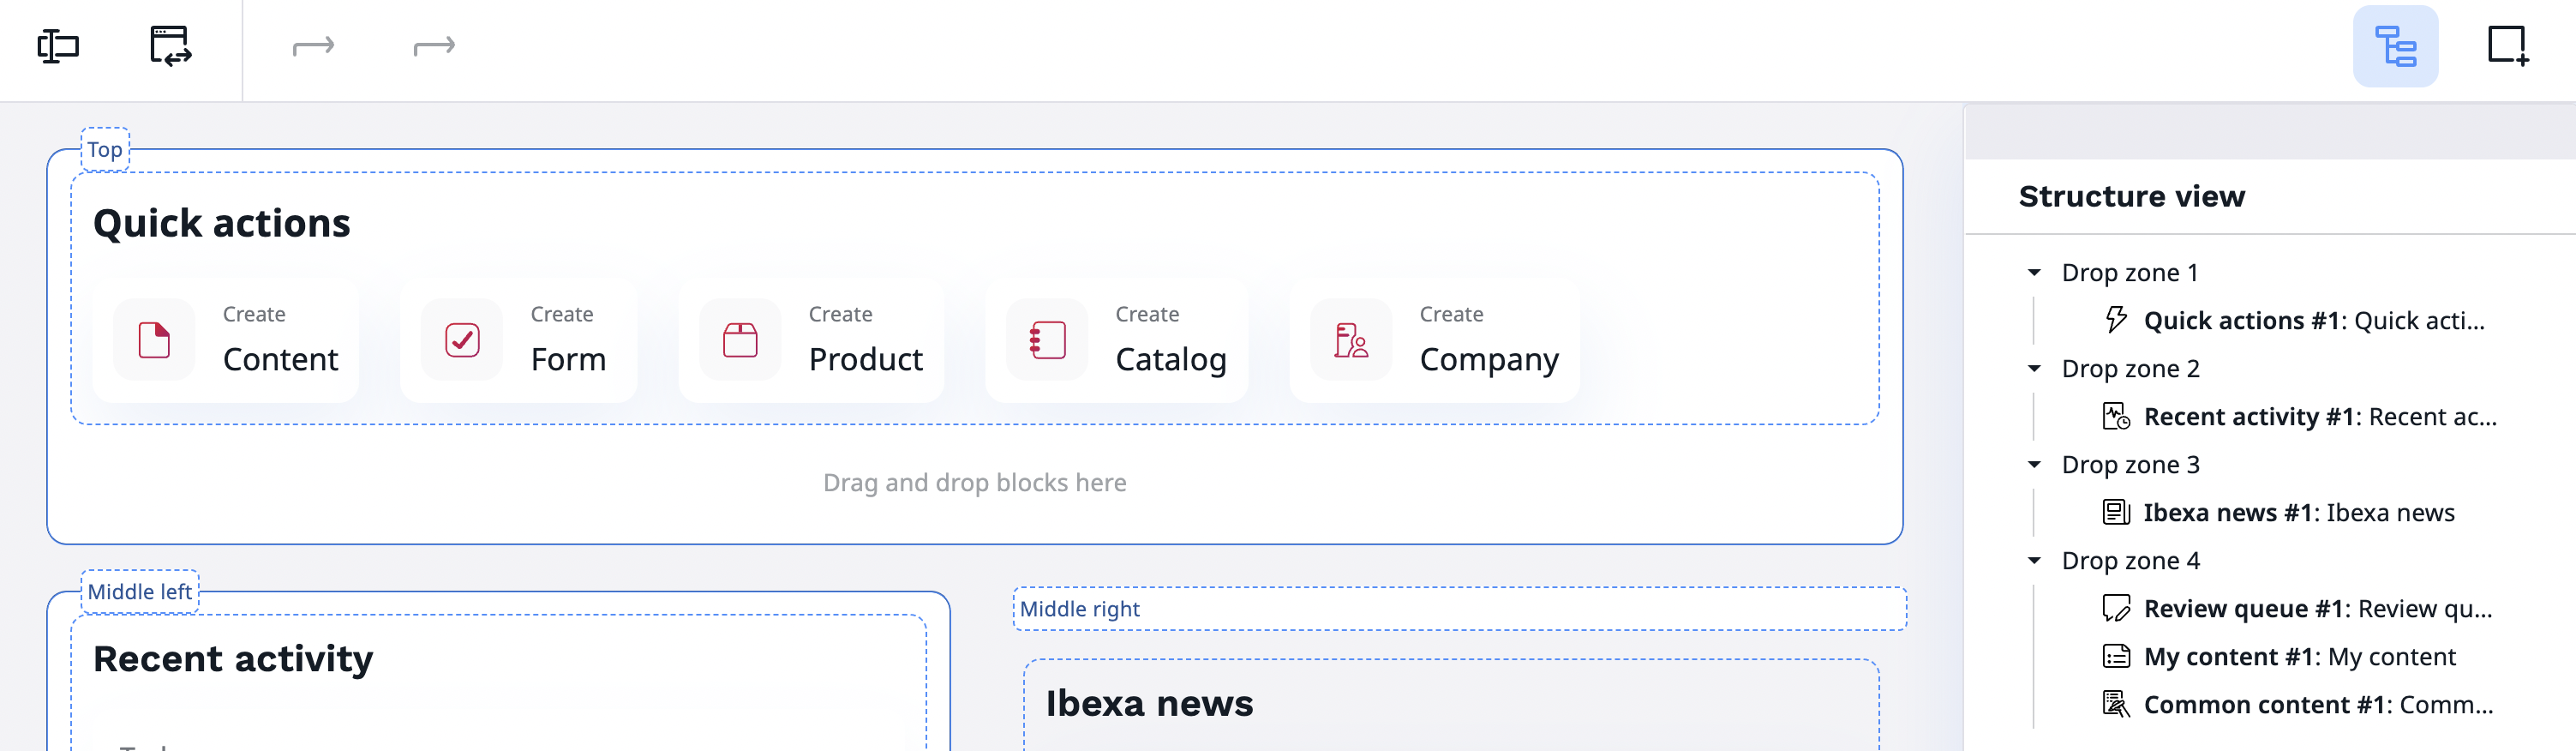Click the Create Catalog notebook icon
This screenshot has height=751, width=2576.
point(1047,340)
